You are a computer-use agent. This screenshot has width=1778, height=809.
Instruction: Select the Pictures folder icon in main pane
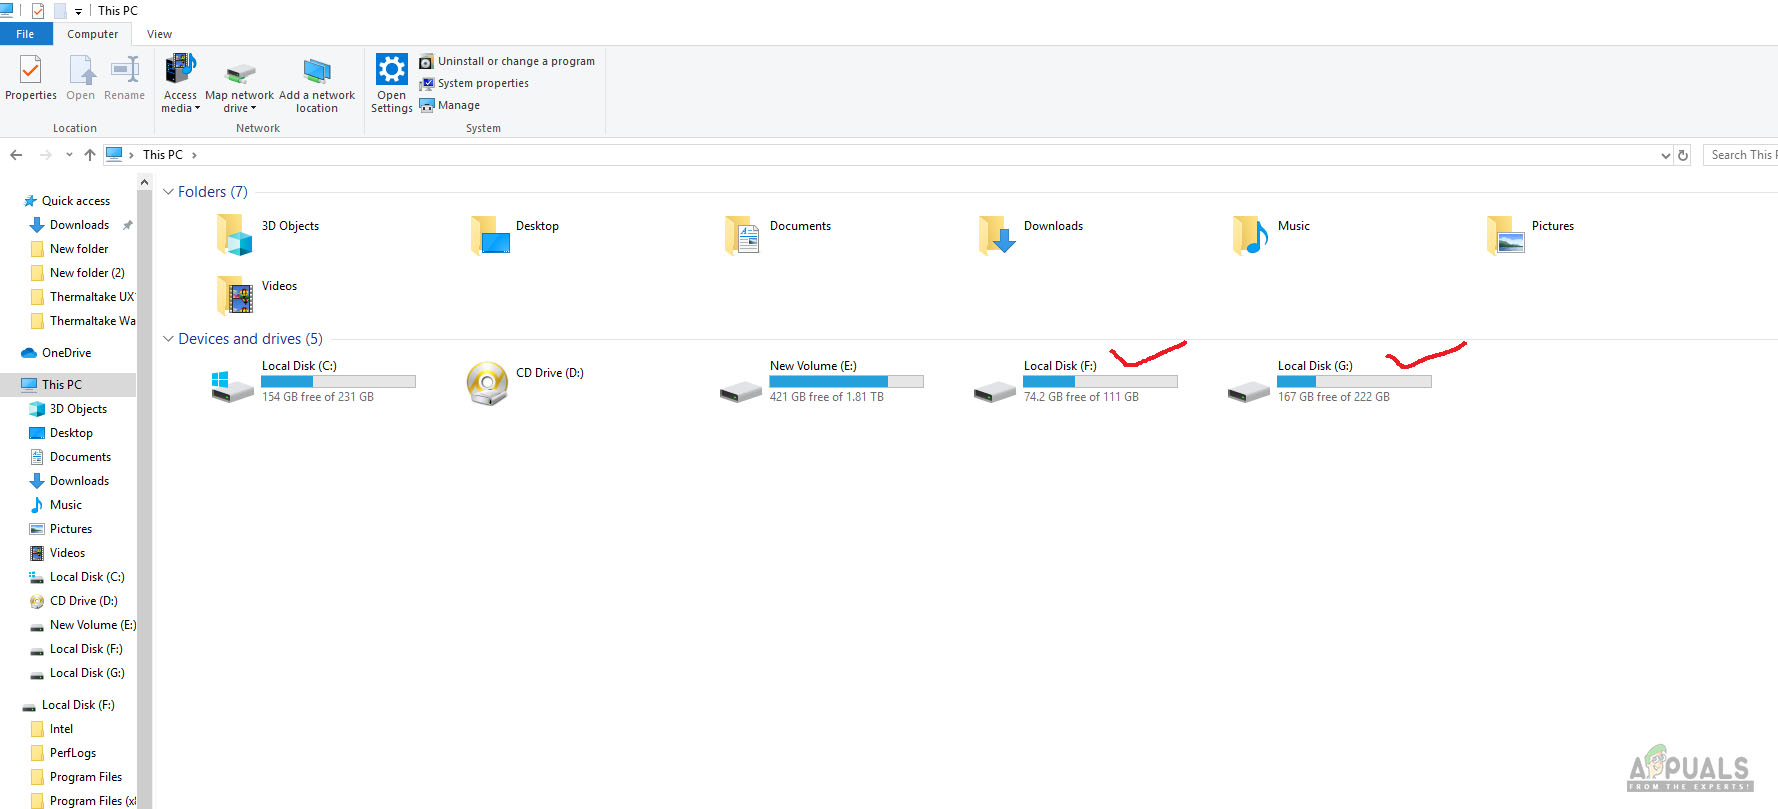point(1506,235)
